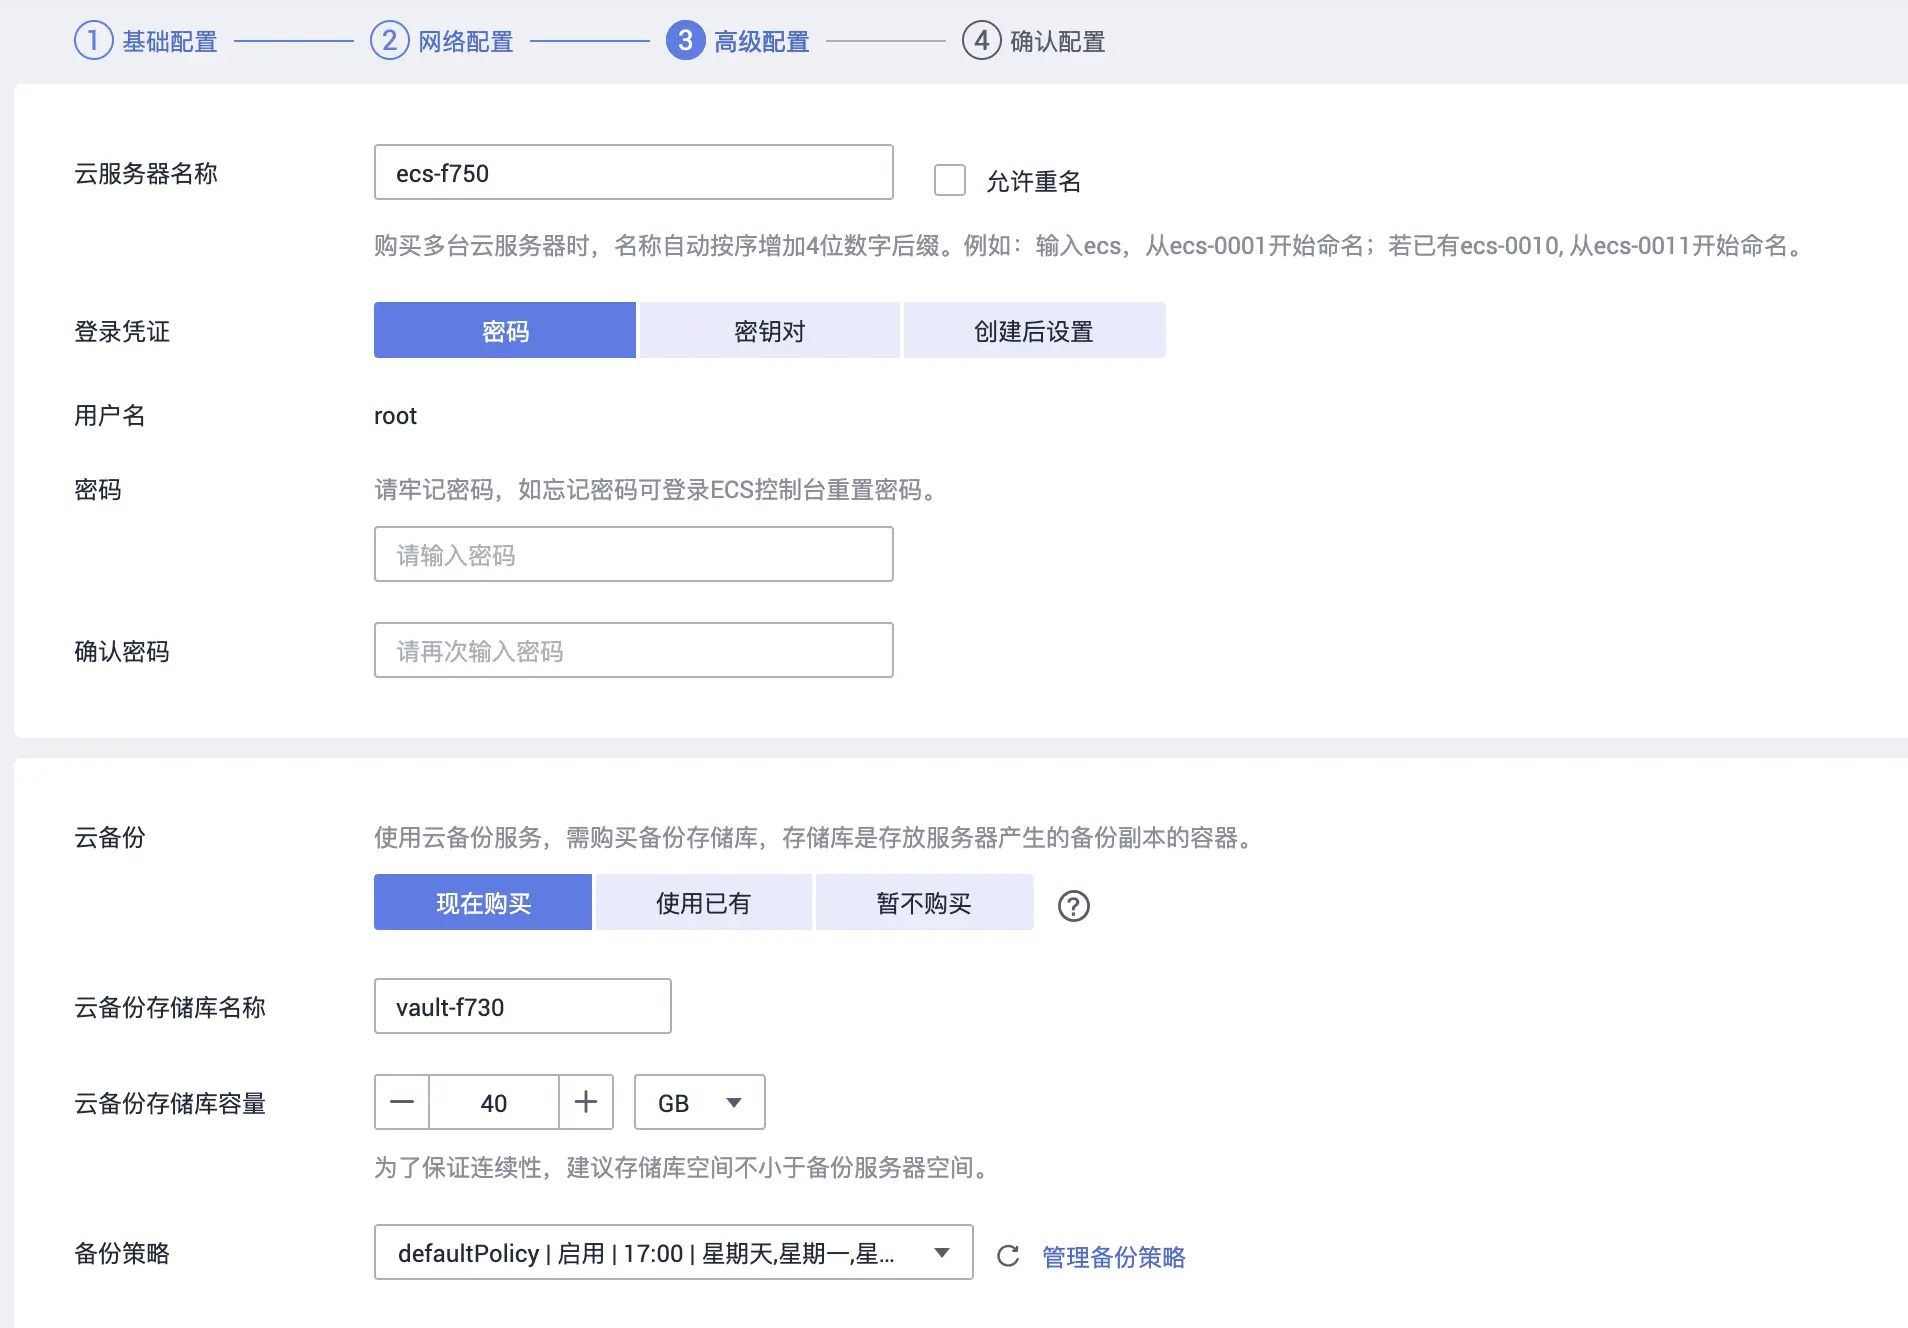
Task: Click the ecs-f750 server name field
Action: (x=633, y=172)
